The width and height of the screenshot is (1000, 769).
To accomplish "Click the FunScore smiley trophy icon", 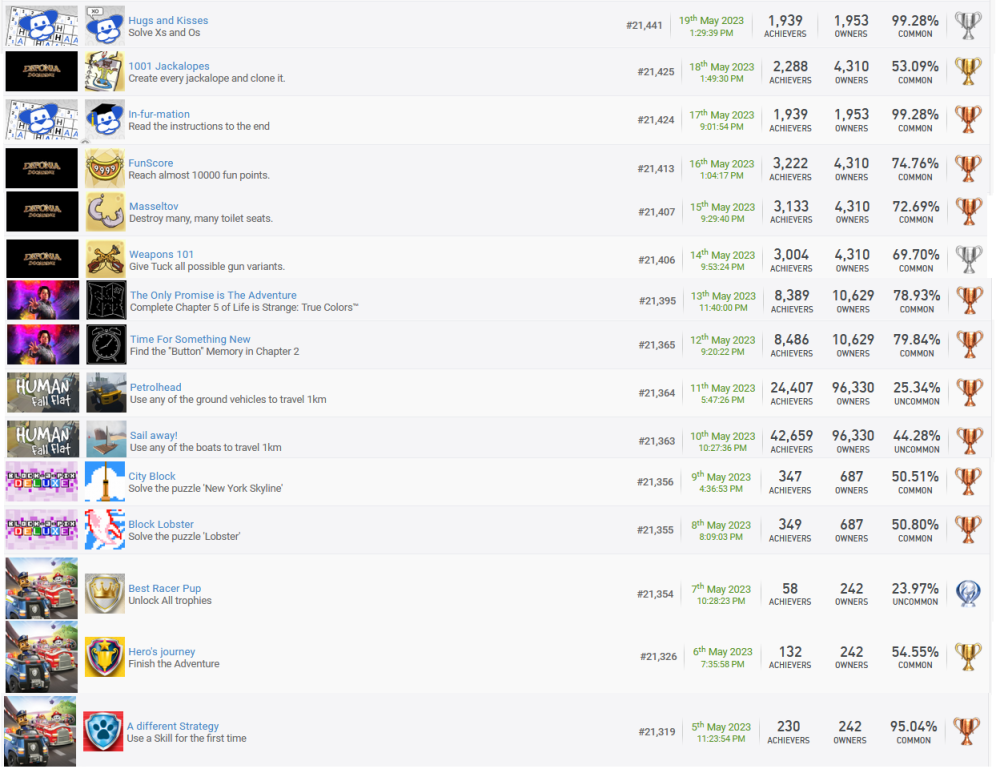I will (104, 169).
